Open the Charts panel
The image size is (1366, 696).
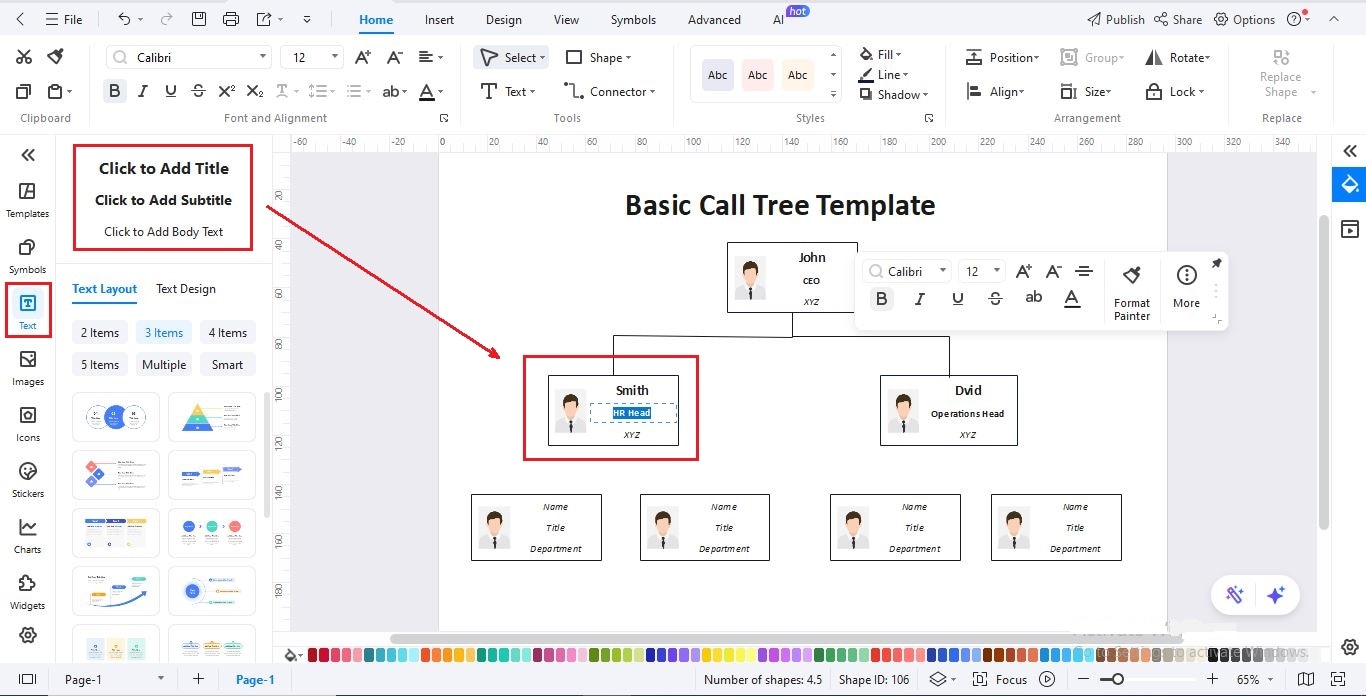pos(27,537)
